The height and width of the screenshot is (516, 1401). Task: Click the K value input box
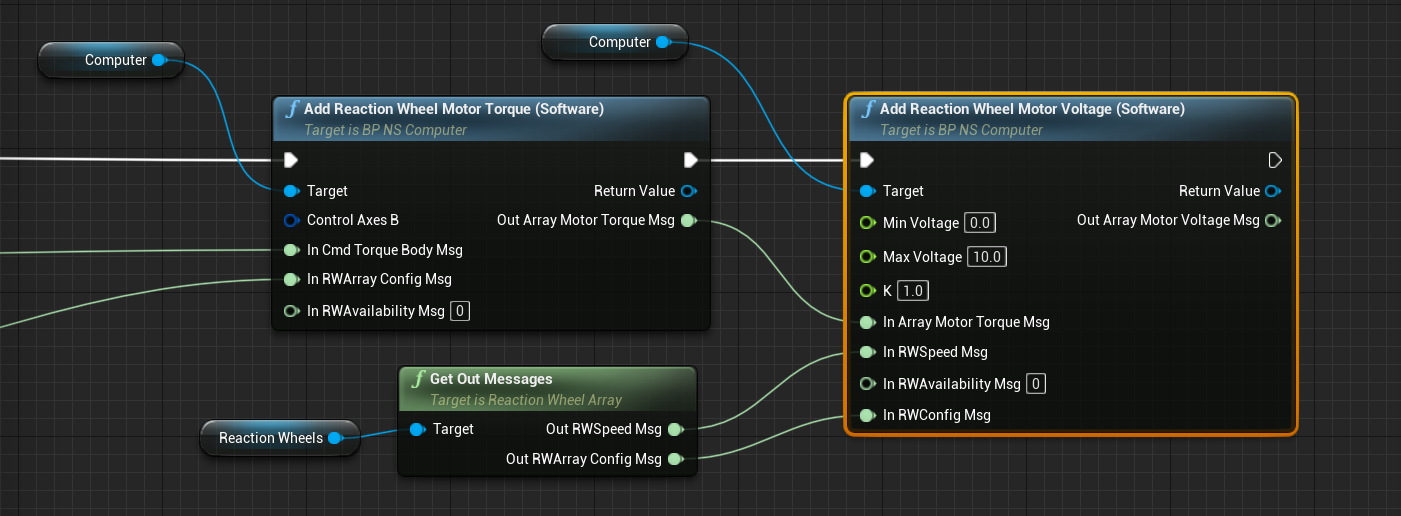click(913, 291)
